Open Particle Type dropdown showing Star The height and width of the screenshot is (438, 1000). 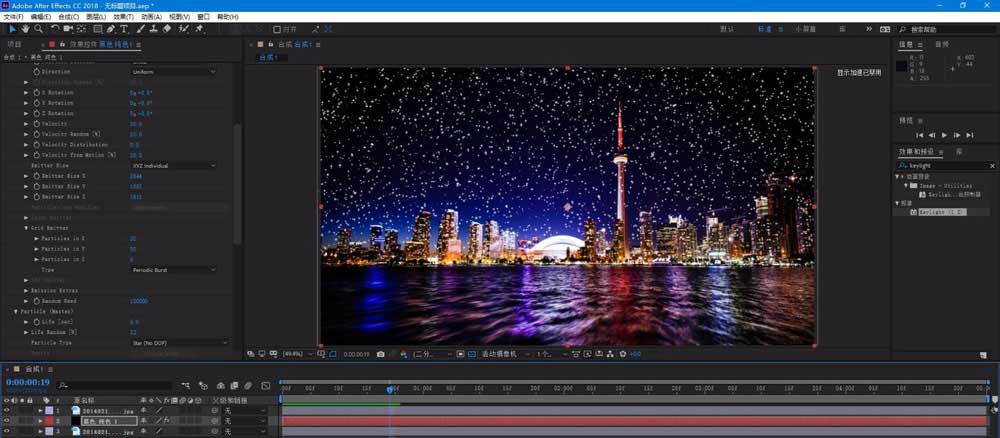[x=178, y=342]
